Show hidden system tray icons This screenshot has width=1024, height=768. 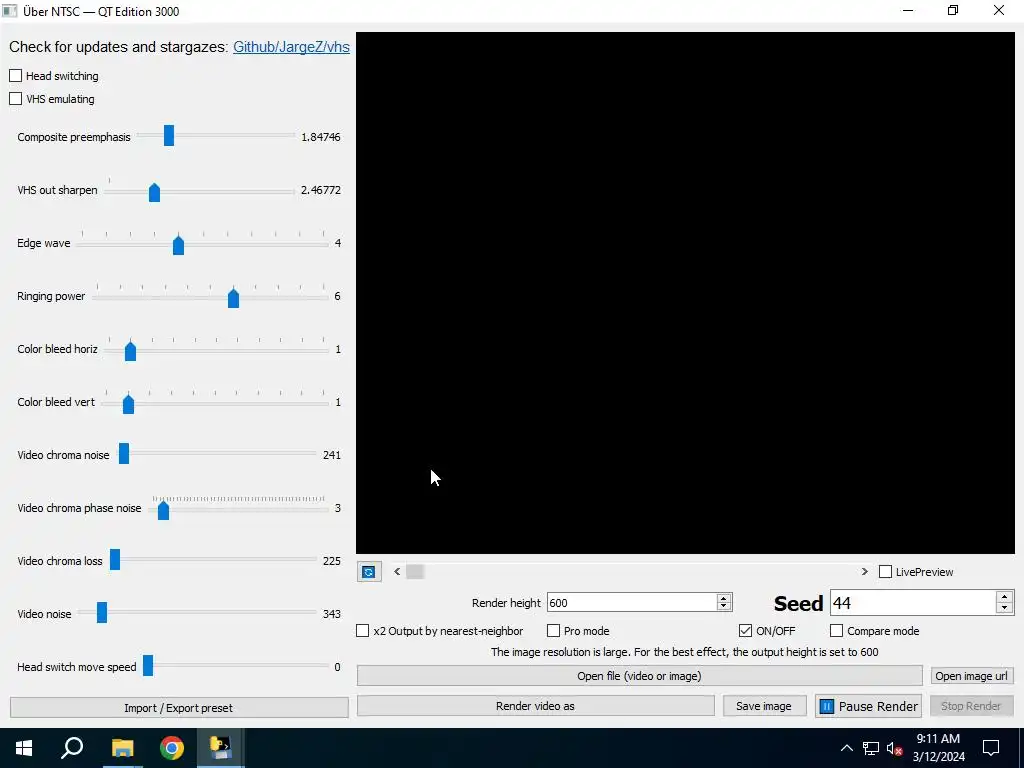pyautogui.click(x=846, y=748)
